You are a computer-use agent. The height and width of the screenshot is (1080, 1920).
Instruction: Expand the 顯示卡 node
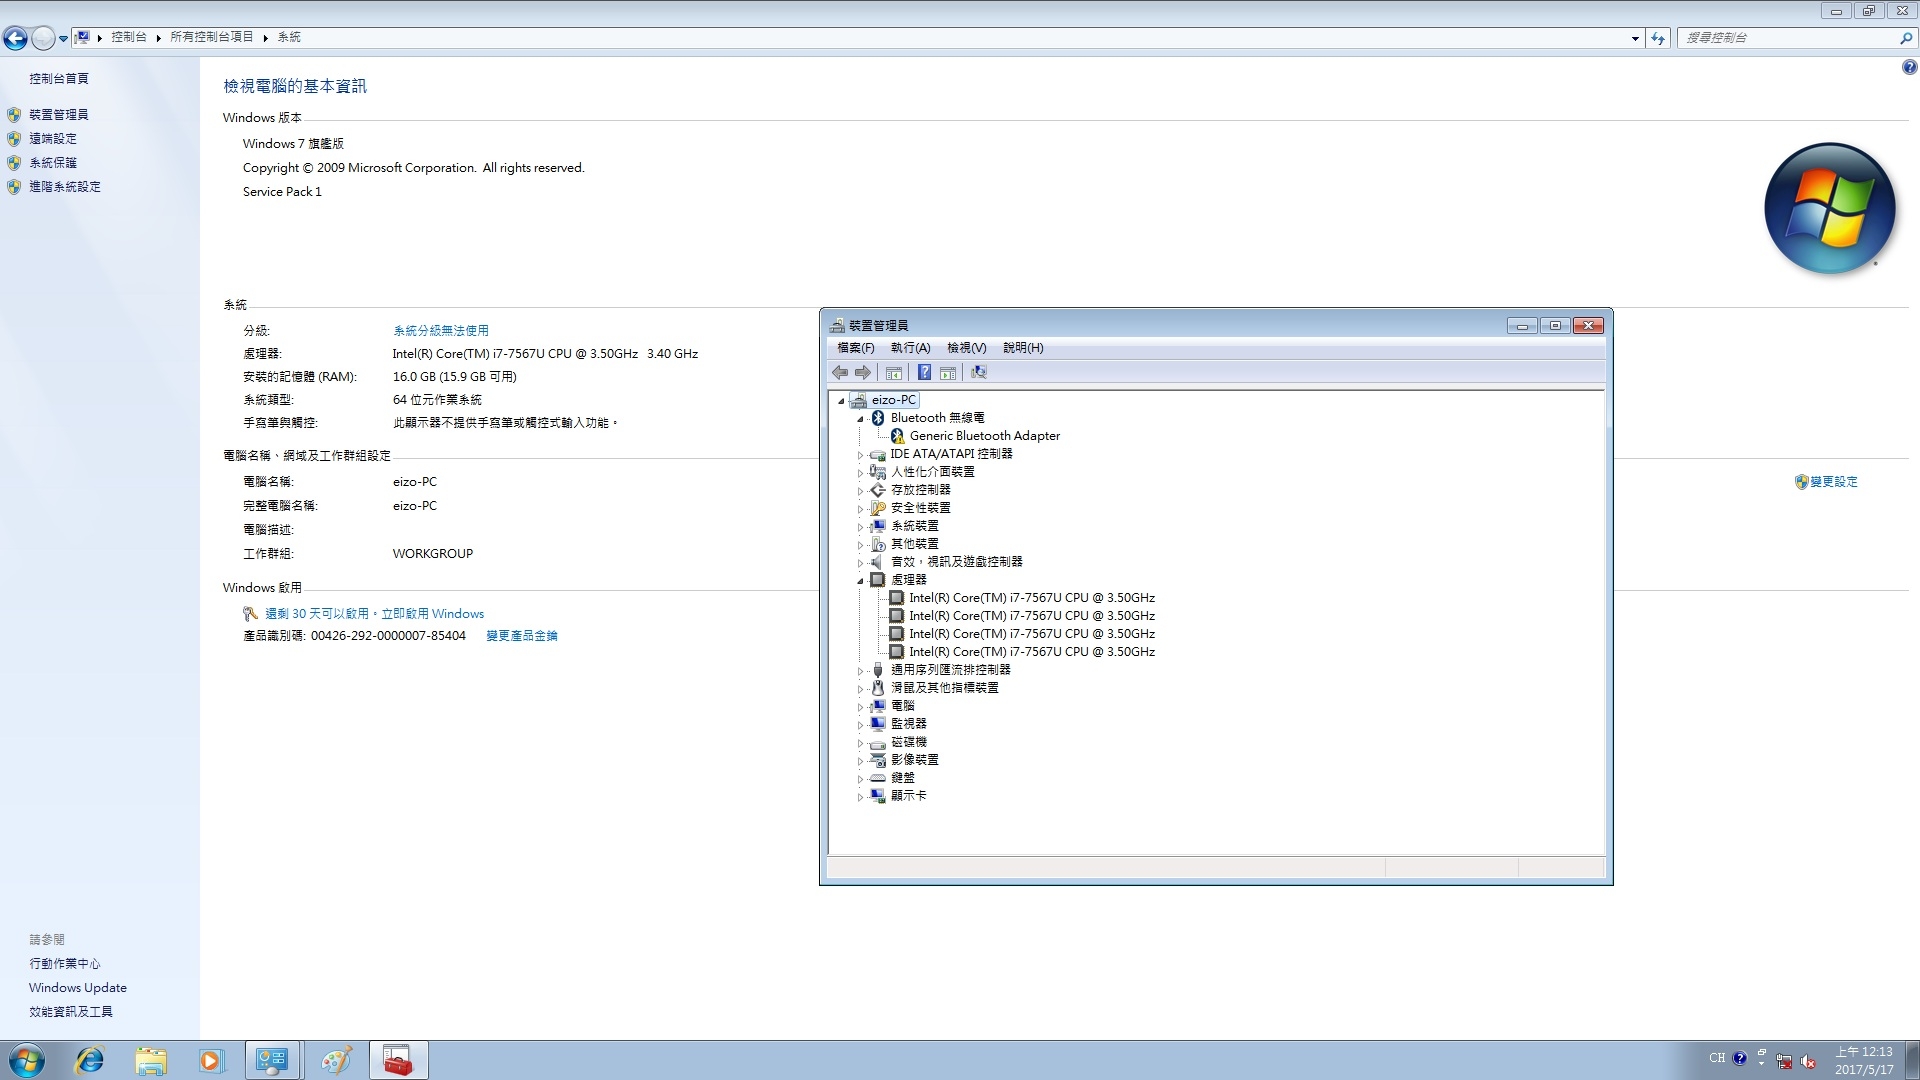860,797
